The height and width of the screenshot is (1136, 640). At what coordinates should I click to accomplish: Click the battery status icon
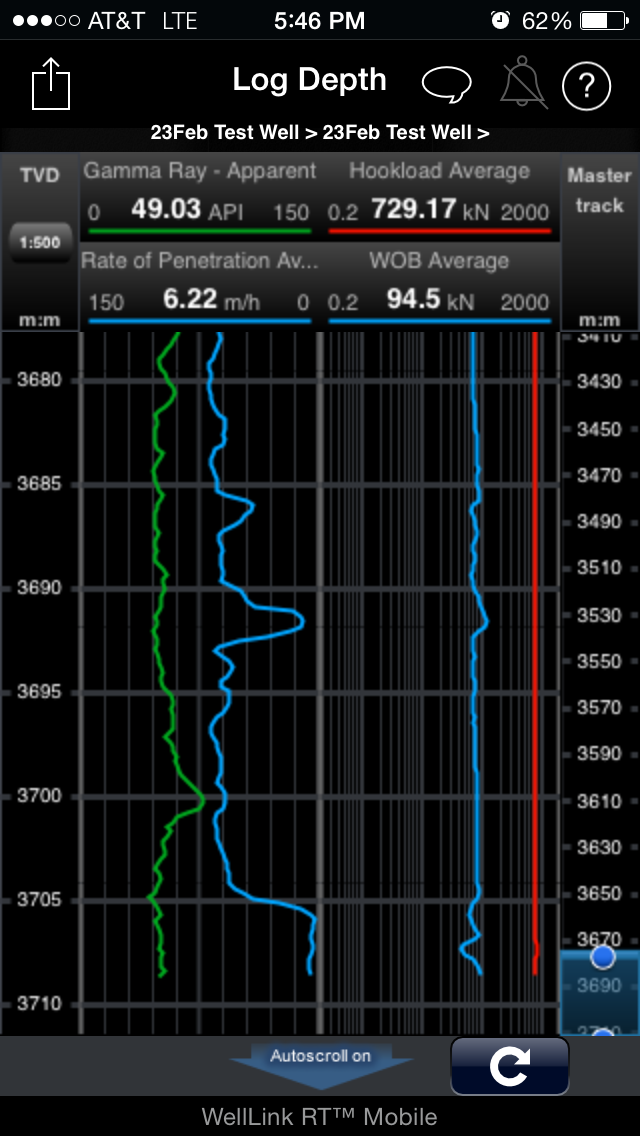pyautogui.click(x=604, y=20)
